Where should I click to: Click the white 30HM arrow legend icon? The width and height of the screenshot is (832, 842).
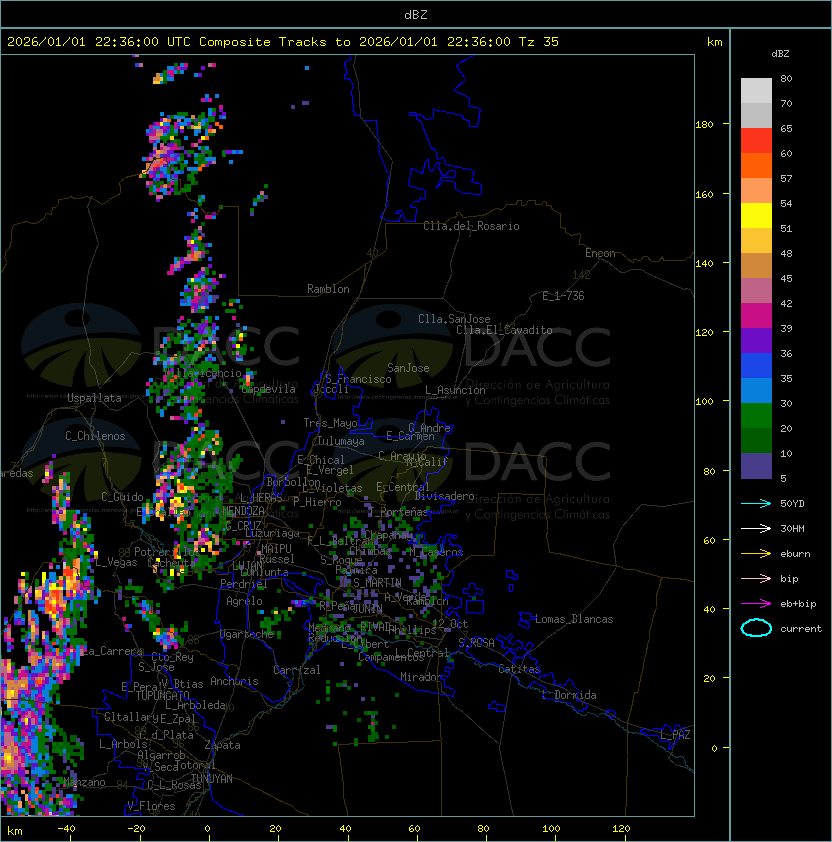coord(756,528)
